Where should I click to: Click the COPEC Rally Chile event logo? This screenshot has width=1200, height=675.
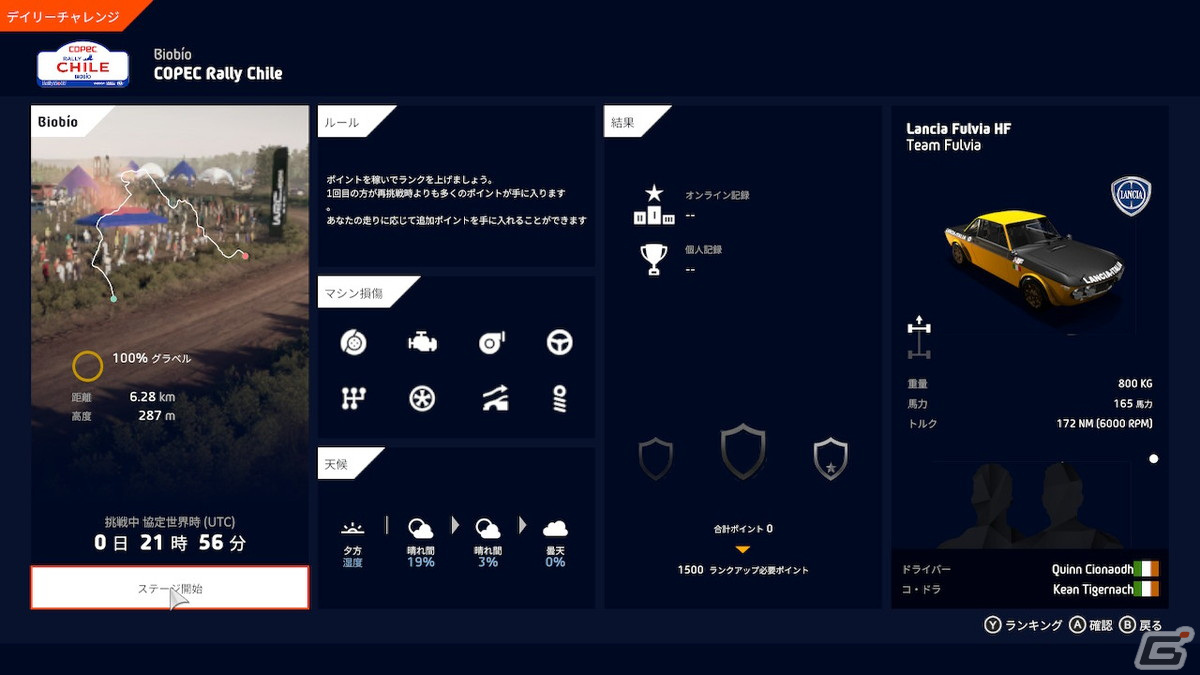click(x=83, y=64)
